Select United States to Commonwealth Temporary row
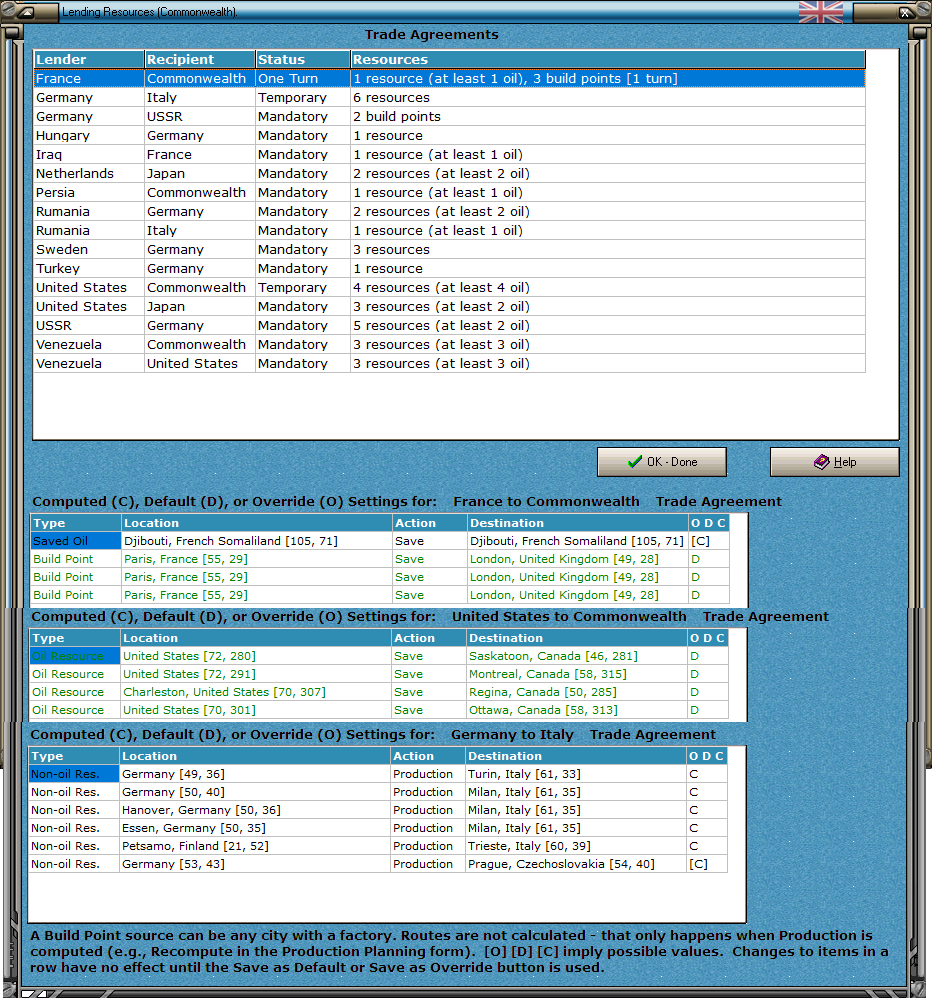 coord(449,288)
